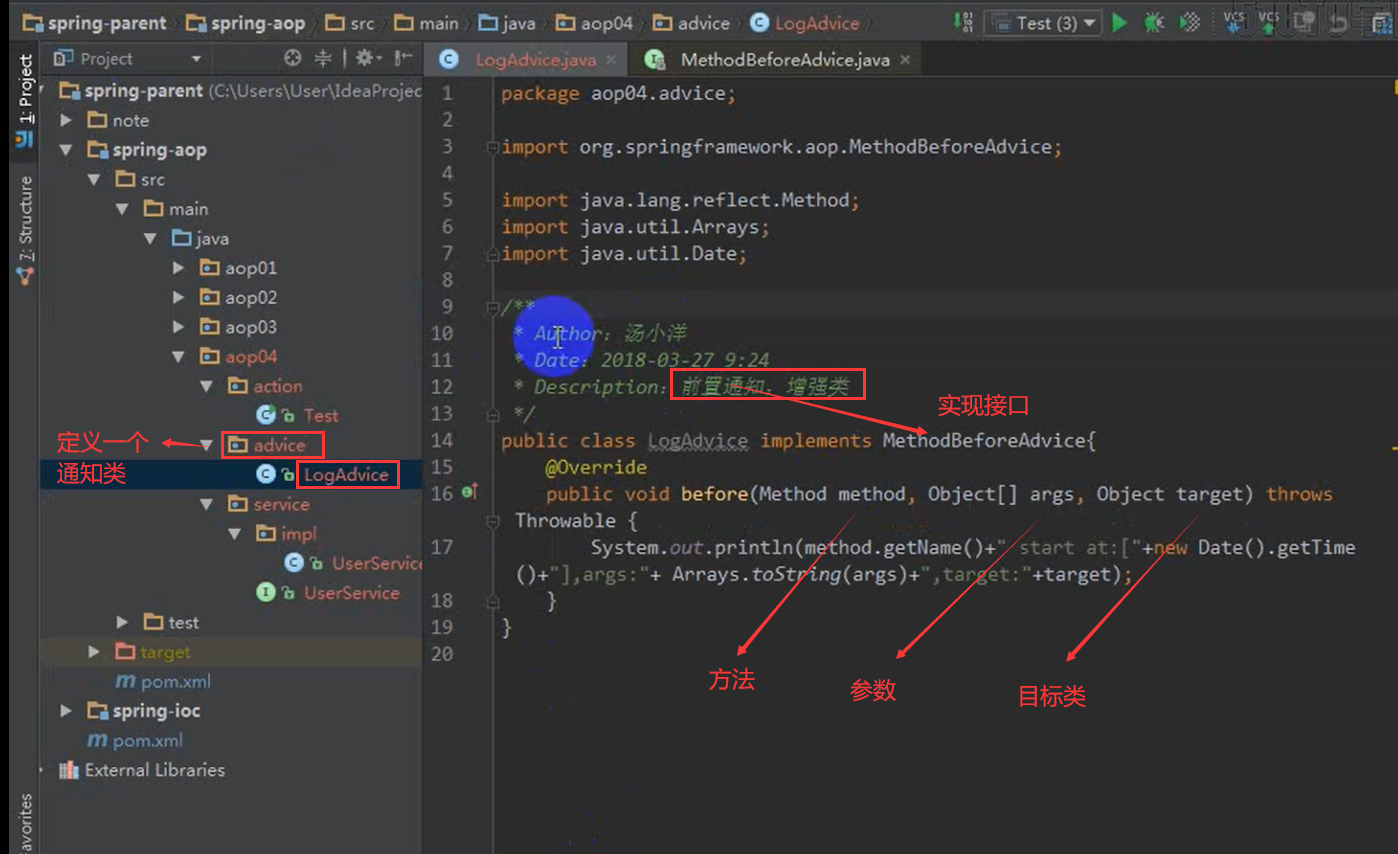Hide the Project panel with the arrow icon
Viewport: 1398px width, 854px height.
pos(402,58)
